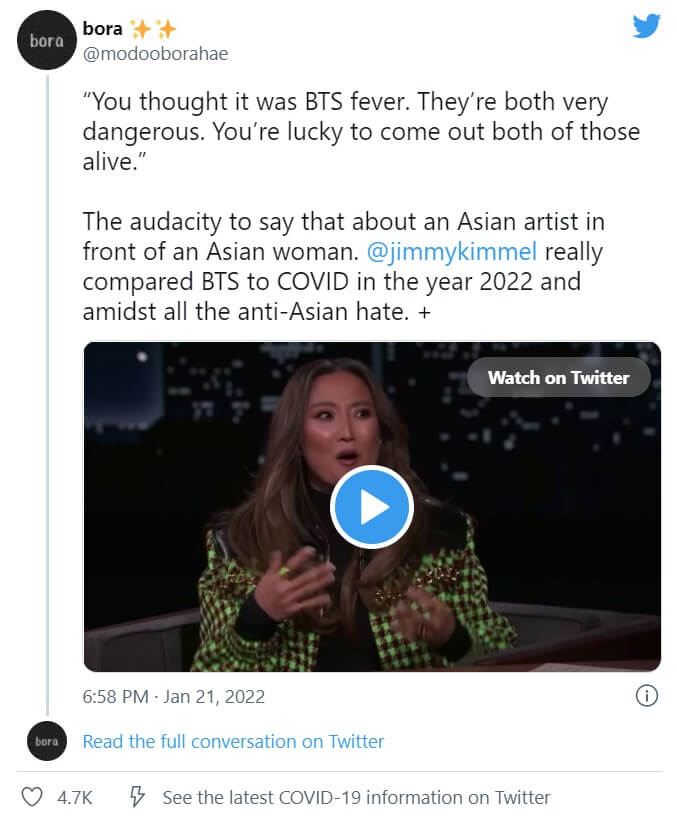Image resolution: width=677 pixels, height=816 pixels.
Task: Click the 4.7K likes count
Action: [75, 797]
